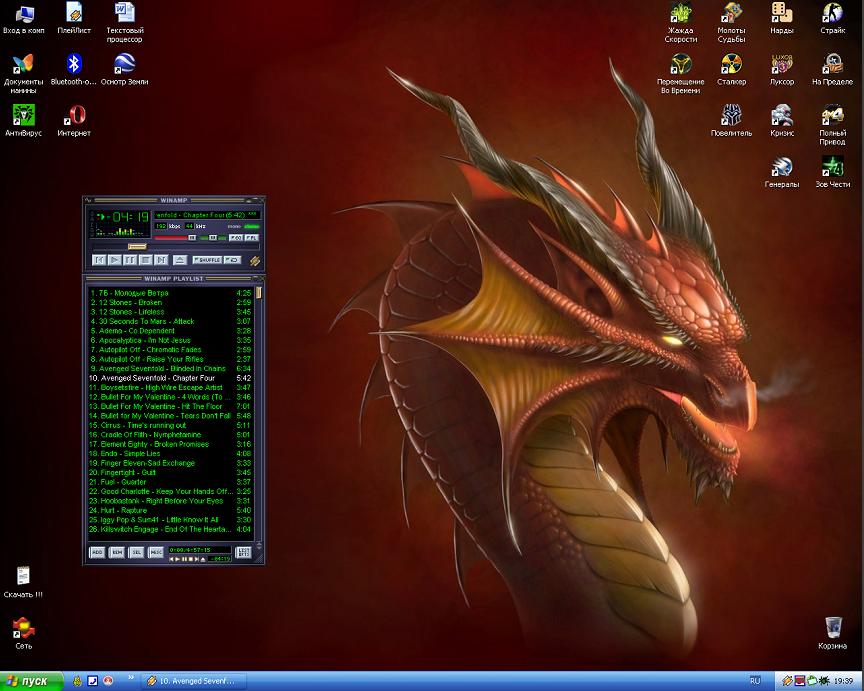Toggle repeat mode in Winamp

(233, 260)
